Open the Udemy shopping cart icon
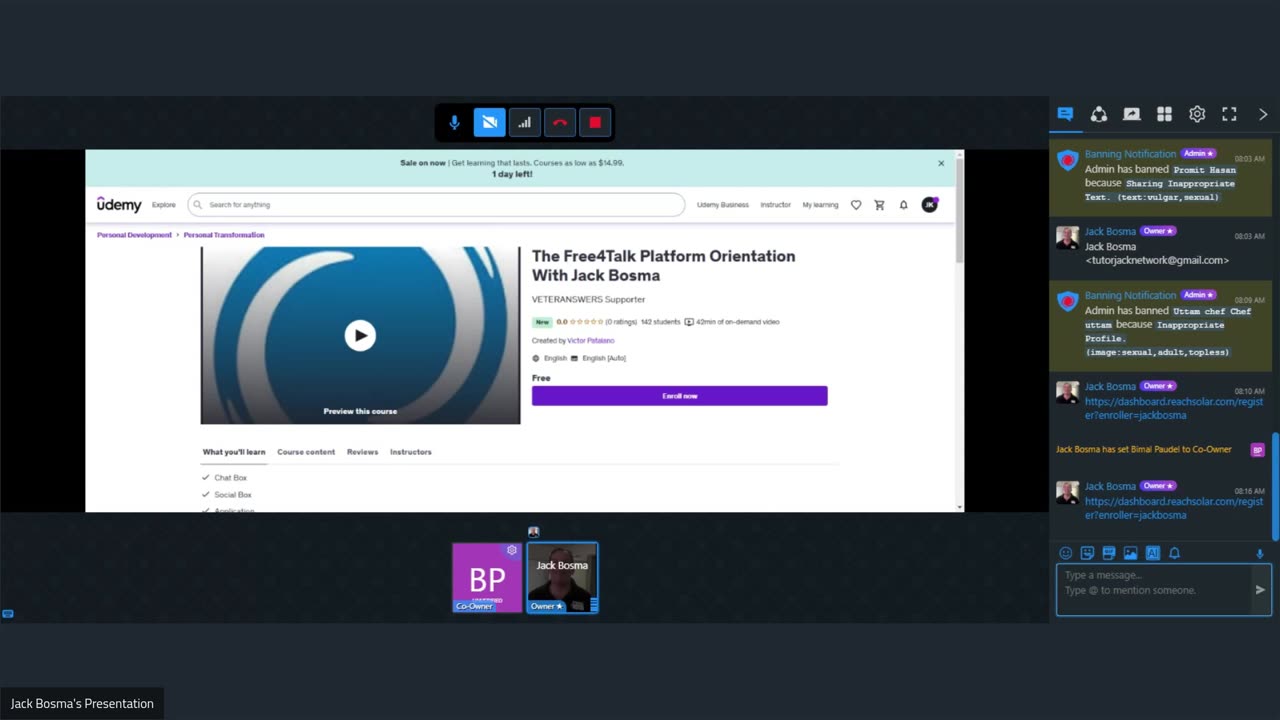1280x720 pixels. pyautogui.click(x=880, y=205)
